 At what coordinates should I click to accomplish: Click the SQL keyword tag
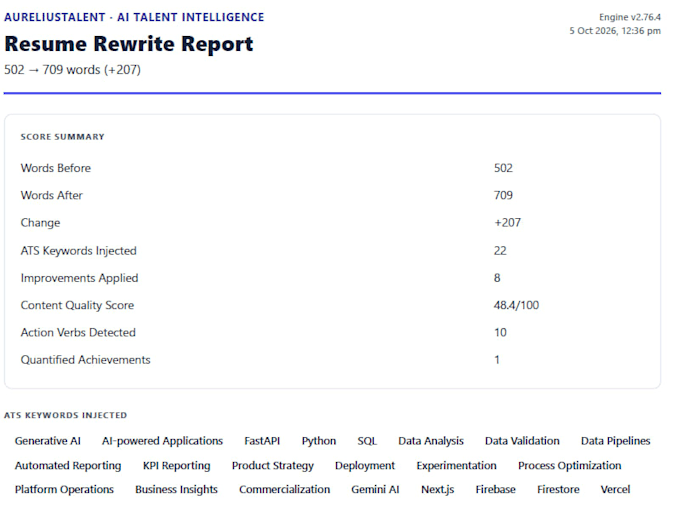(367, 441)
